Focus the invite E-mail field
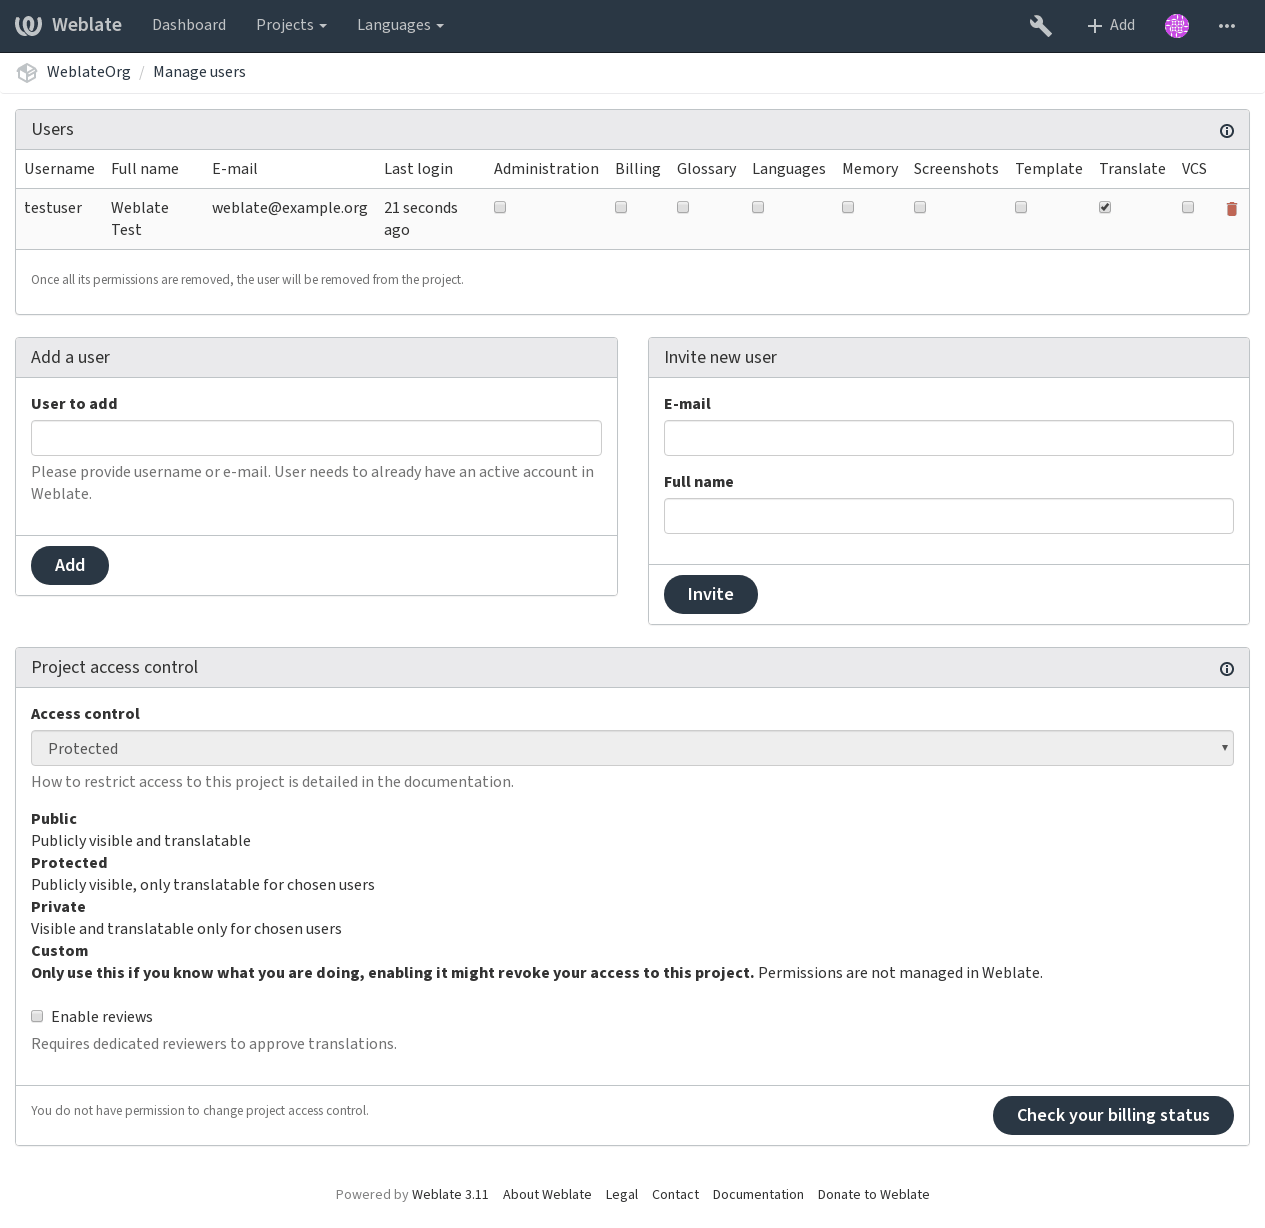This screenshot has width=1265, height=1228. pyautogui.click(x=949, y=438)
